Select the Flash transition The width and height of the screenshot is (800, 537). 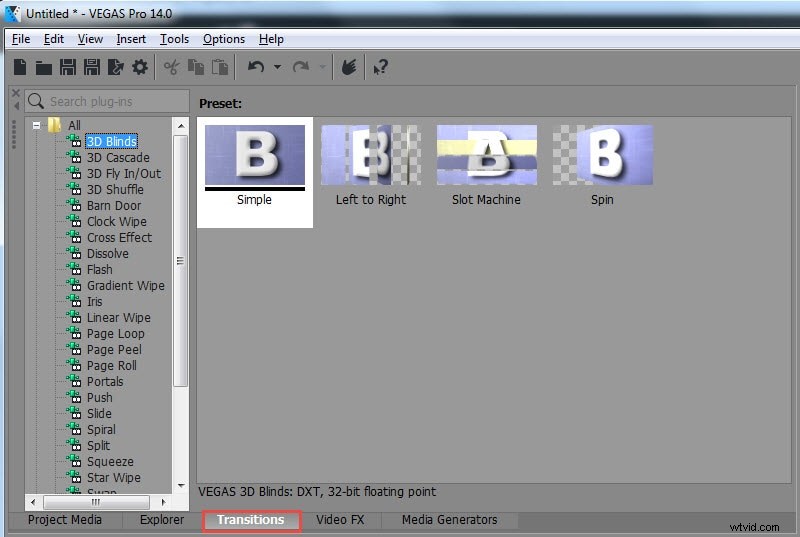click(99, 269)
